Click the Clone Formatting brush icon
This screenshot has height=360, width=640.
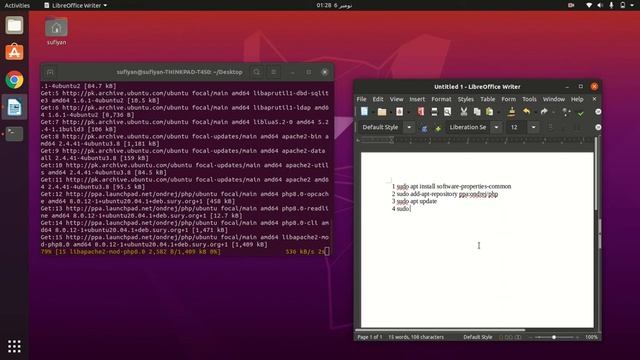click(511, 111)
